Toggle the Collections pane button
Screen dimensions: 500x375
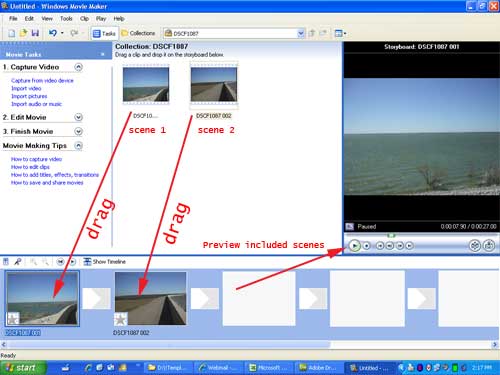tap(138, 33)
